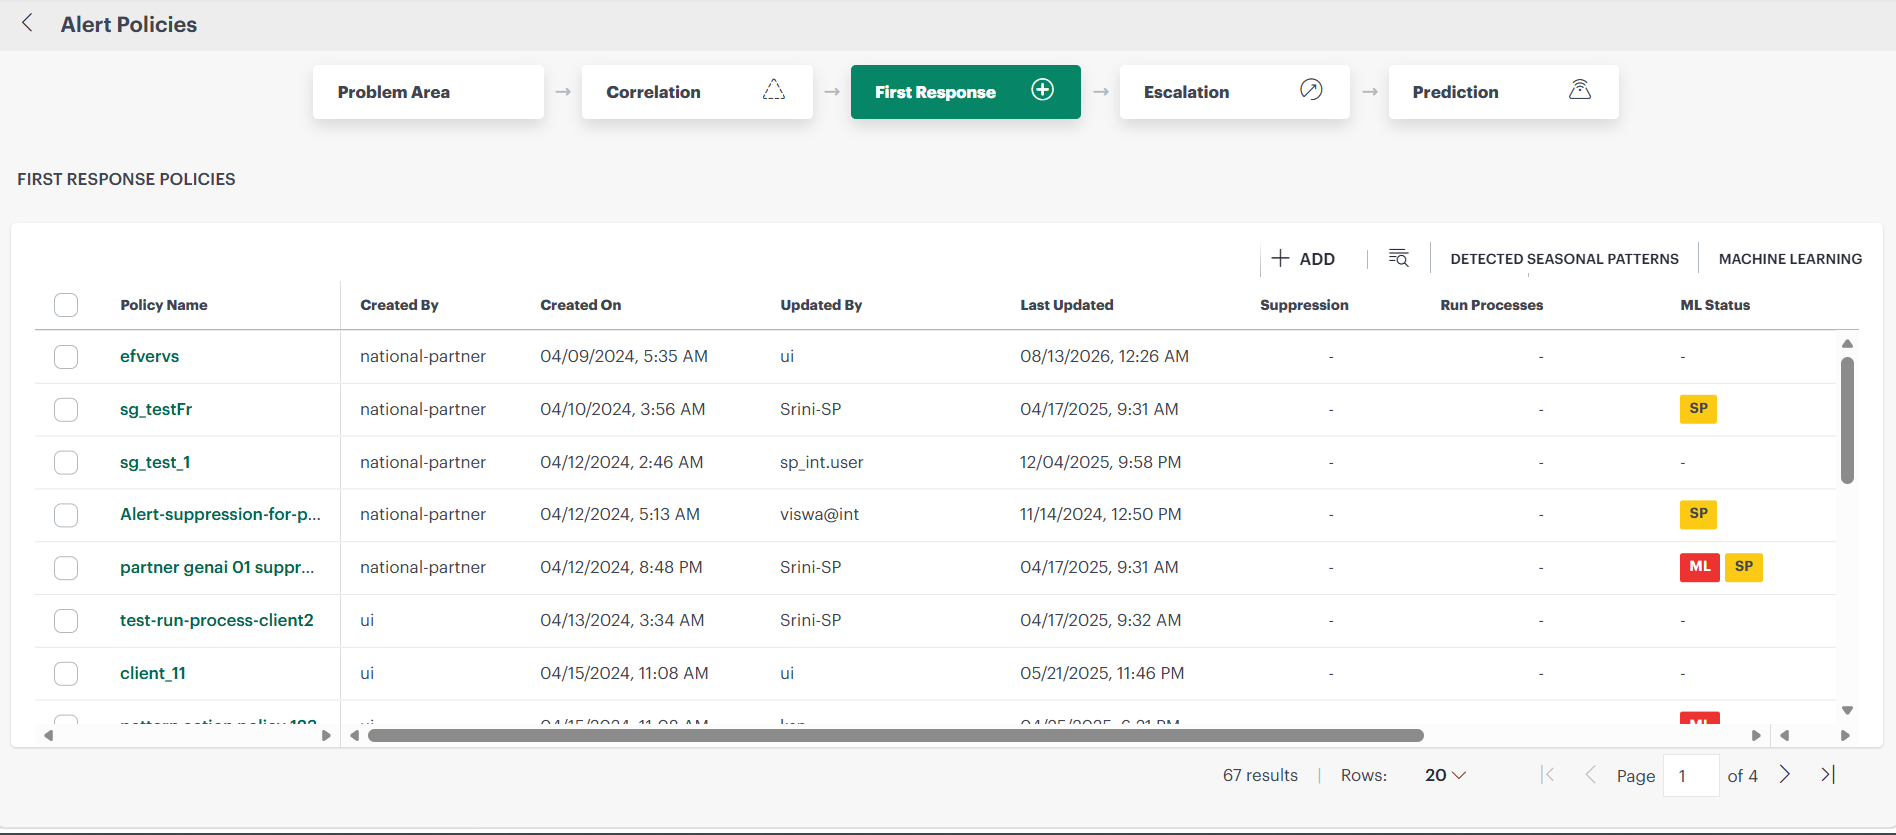The width and height of the screenshot is (1896, 835).
Task: Click right arrow of policy name scrollbar
Action: (x=326, y=735)
